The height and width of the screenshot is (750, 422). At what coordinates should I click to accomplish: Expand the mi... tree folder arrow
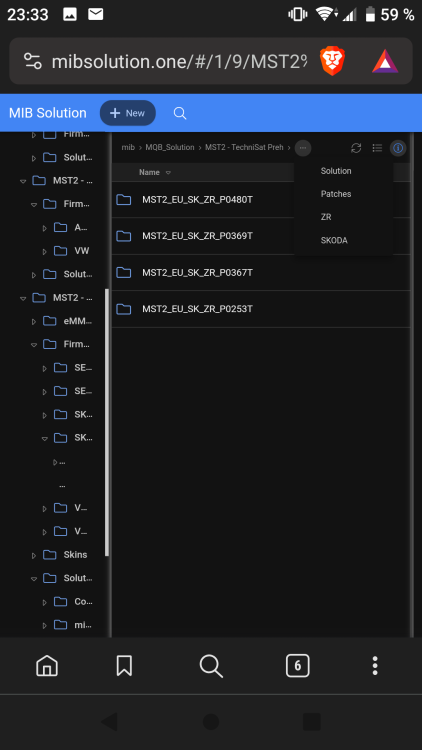[x=44, y=625]
